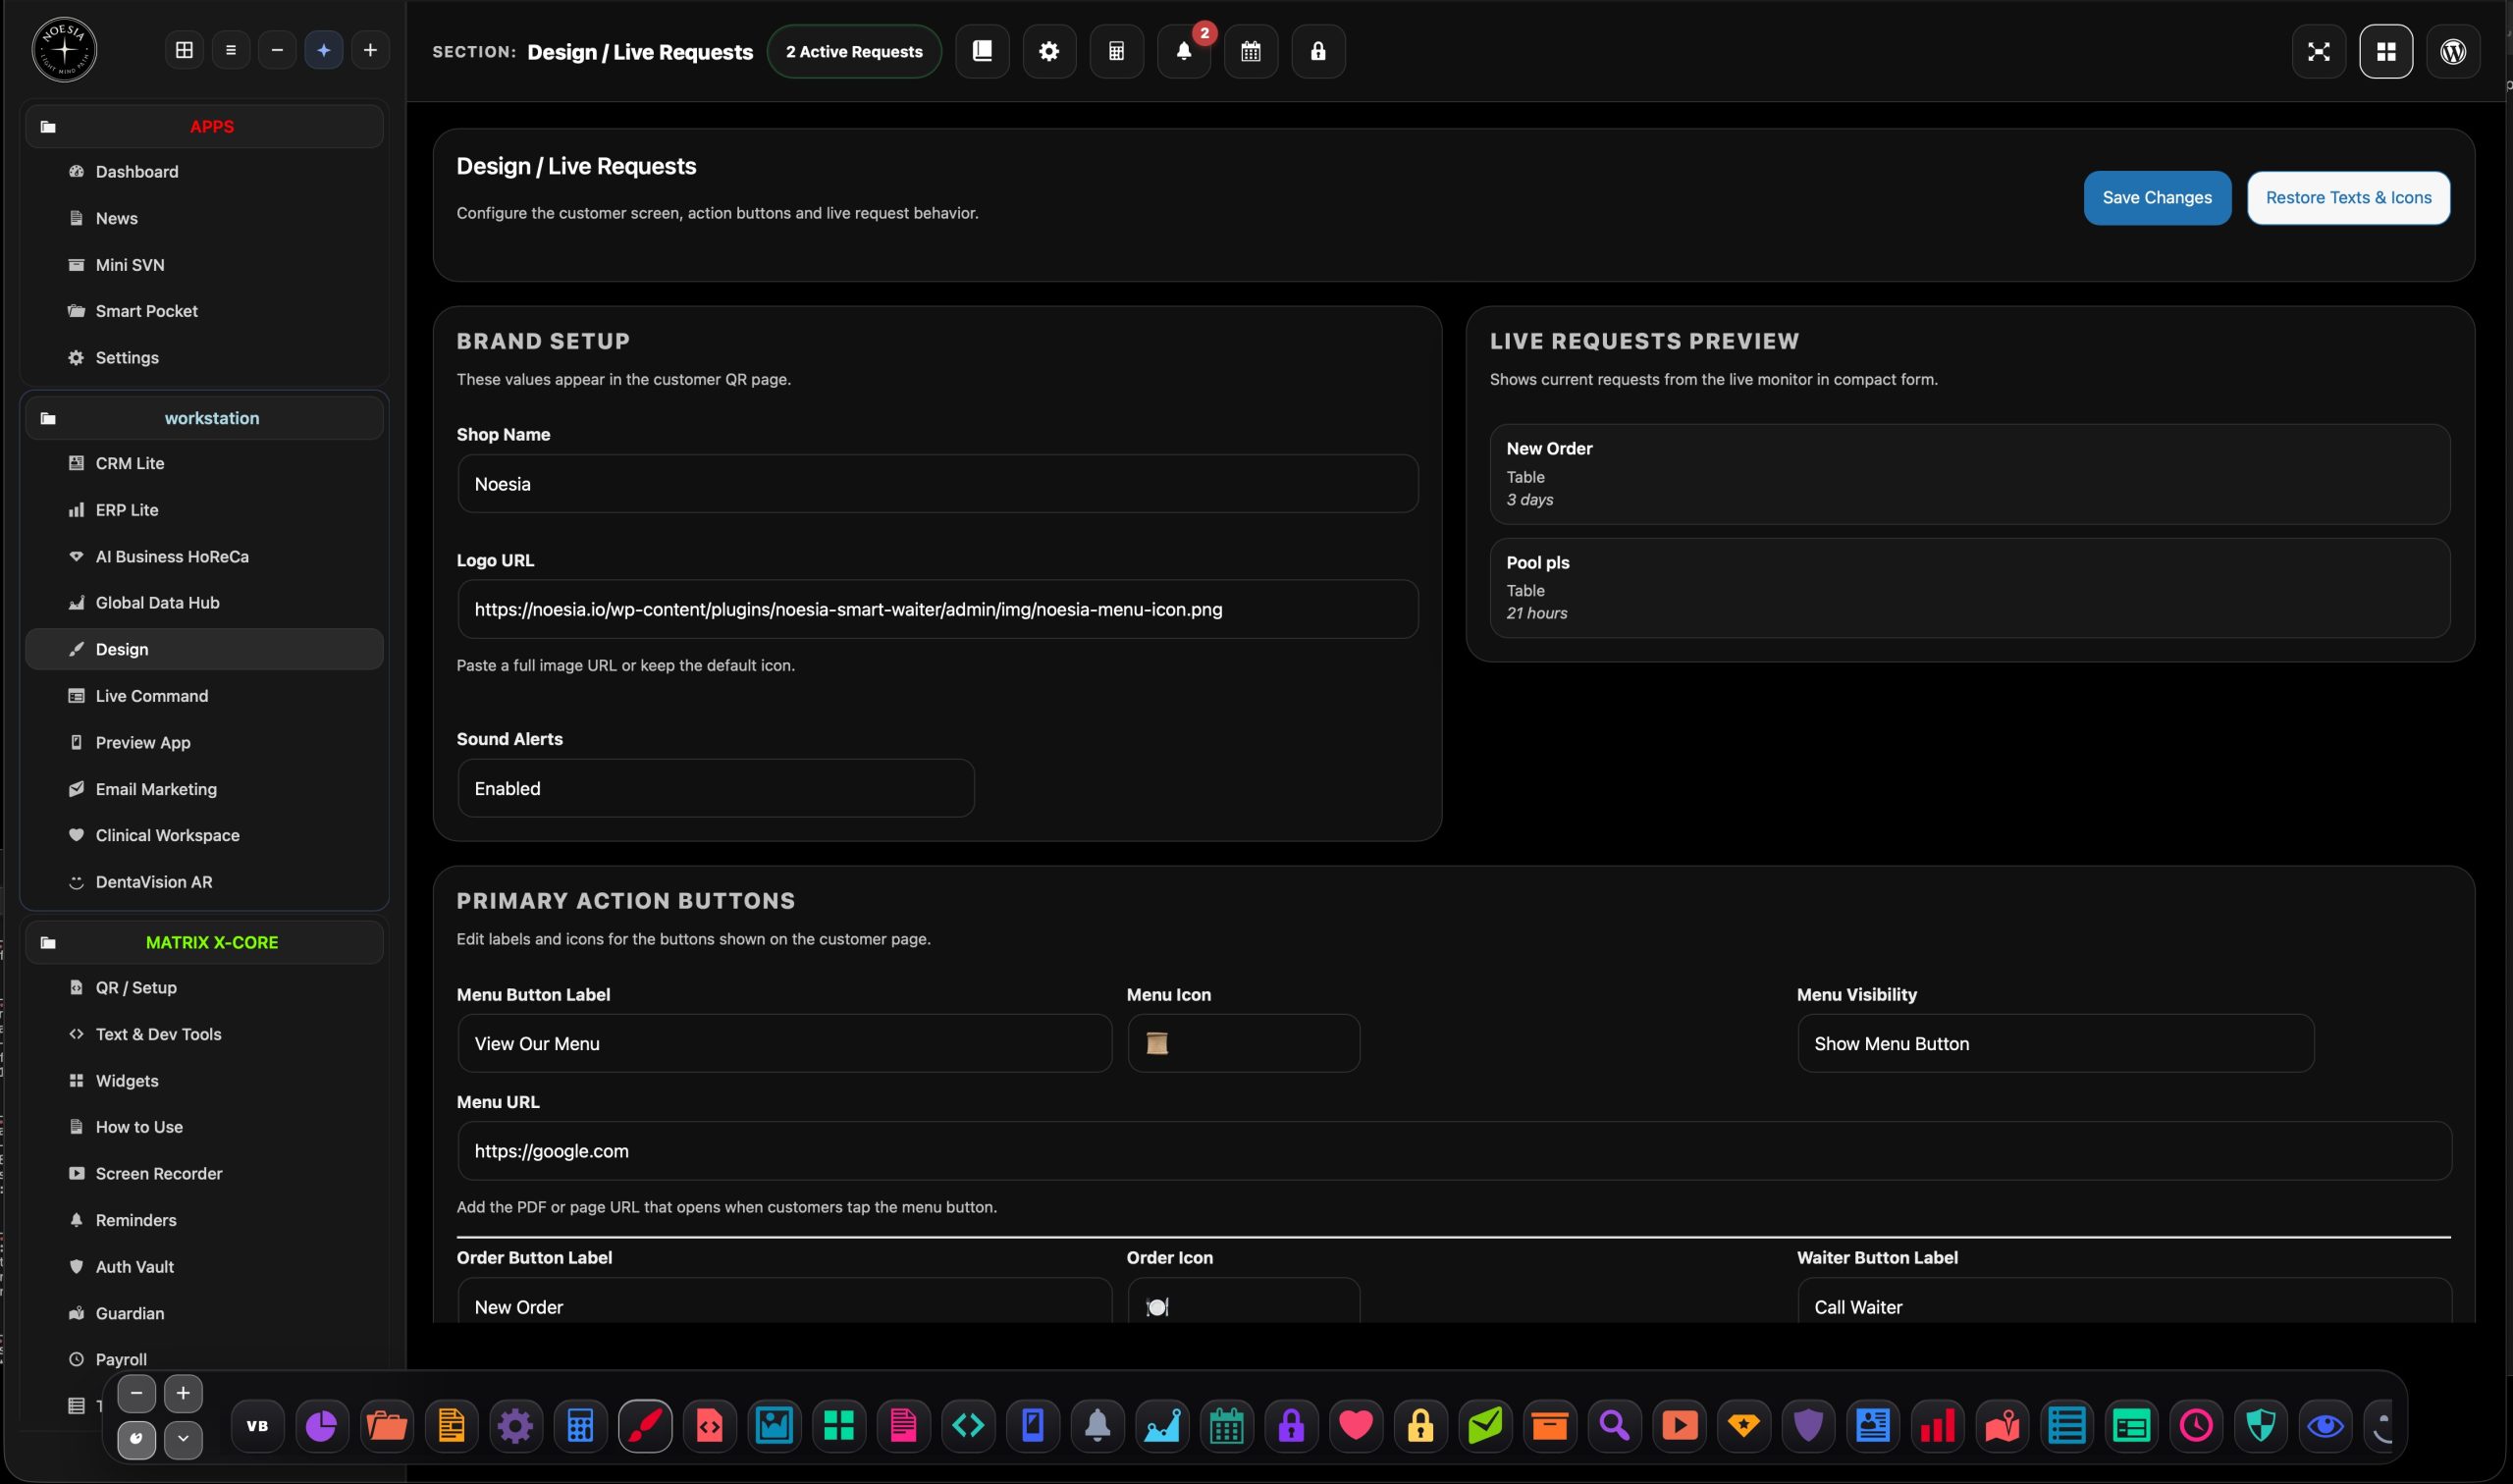Open the red paintbrush Design dock icon
Image resolution: width=2513 pixels, height=1484 pixels.
[645, 1425]
